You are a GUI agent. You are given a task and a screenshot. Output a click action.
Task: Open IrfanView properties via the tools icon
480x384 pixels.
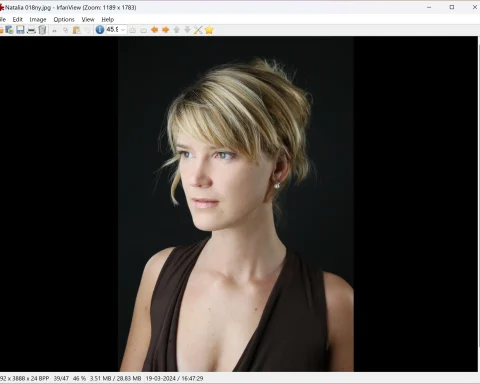pos(198,30)
